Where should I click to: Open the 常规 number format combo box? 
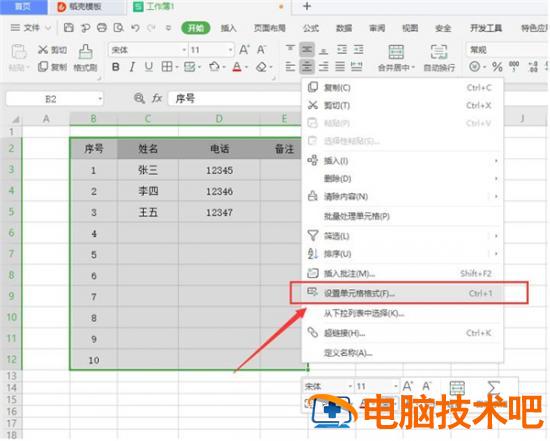[x=507, y=50]
